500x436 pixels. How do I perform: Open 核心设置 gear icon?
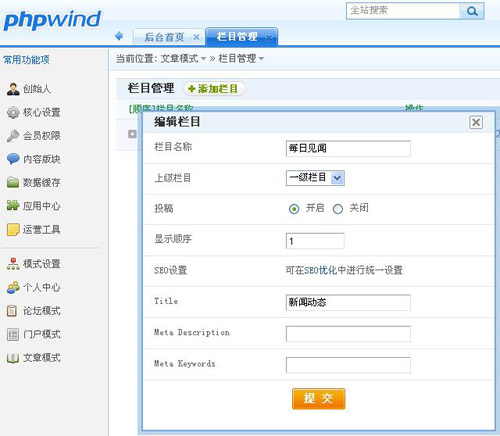click(13, 112)
